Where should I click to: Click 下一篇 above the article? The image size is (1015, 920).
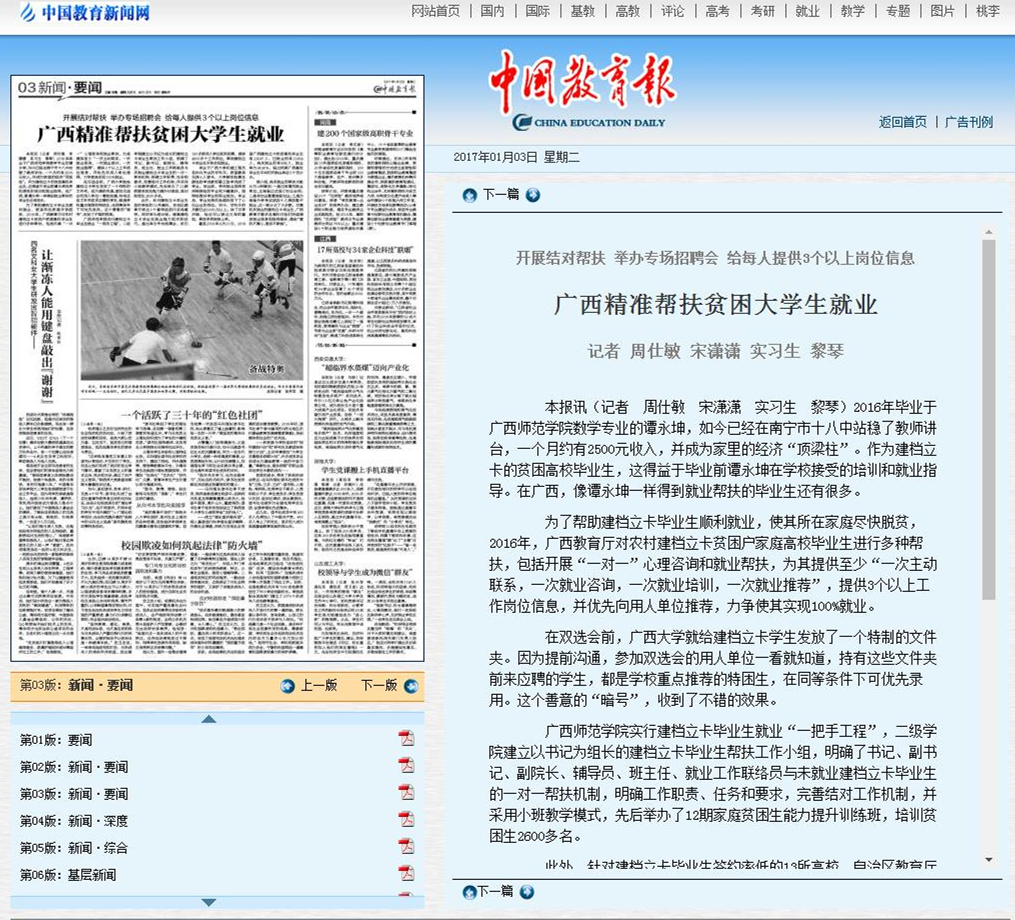[x=501, y=194]
